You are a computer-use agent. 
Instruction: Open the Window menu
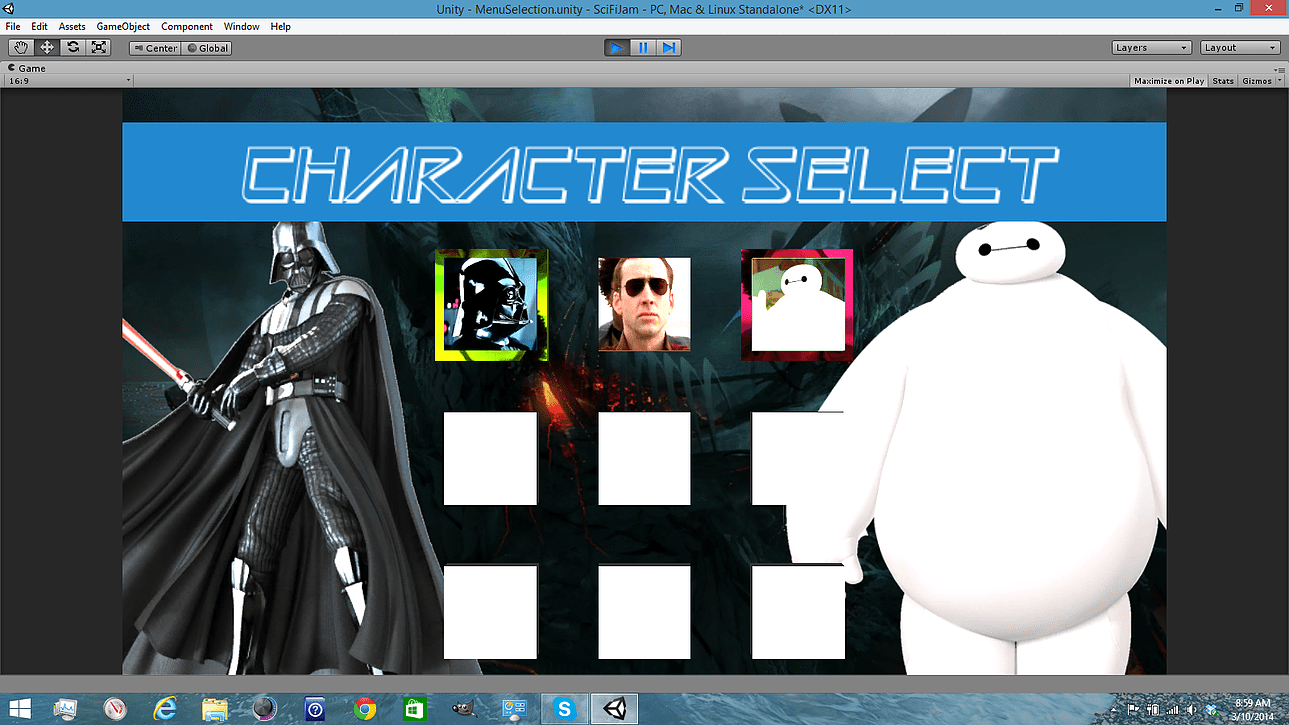tap(241, 26)
